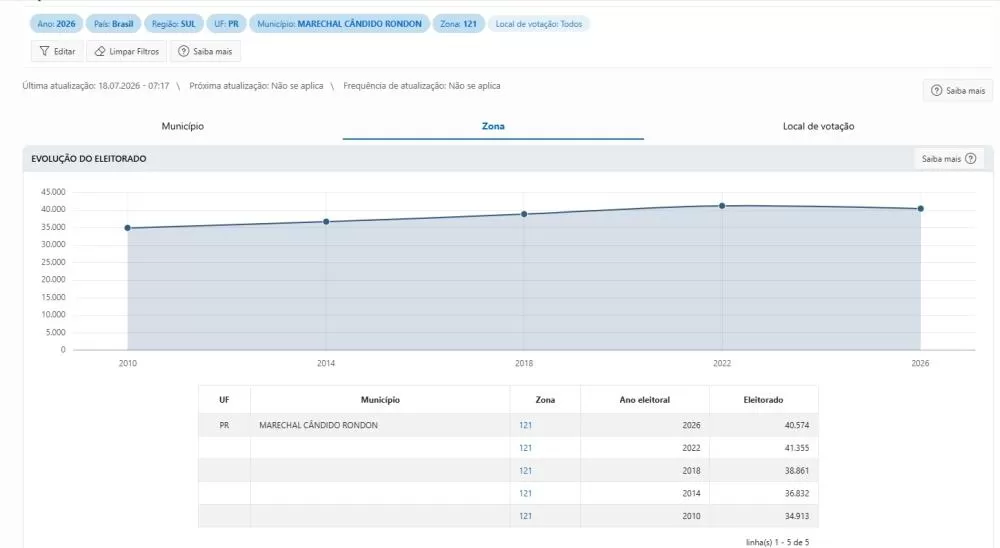1000x548 pixels.
Task: Open the Município: Marechal Cândido Rondon filter chip
Action: click(339, 24)
